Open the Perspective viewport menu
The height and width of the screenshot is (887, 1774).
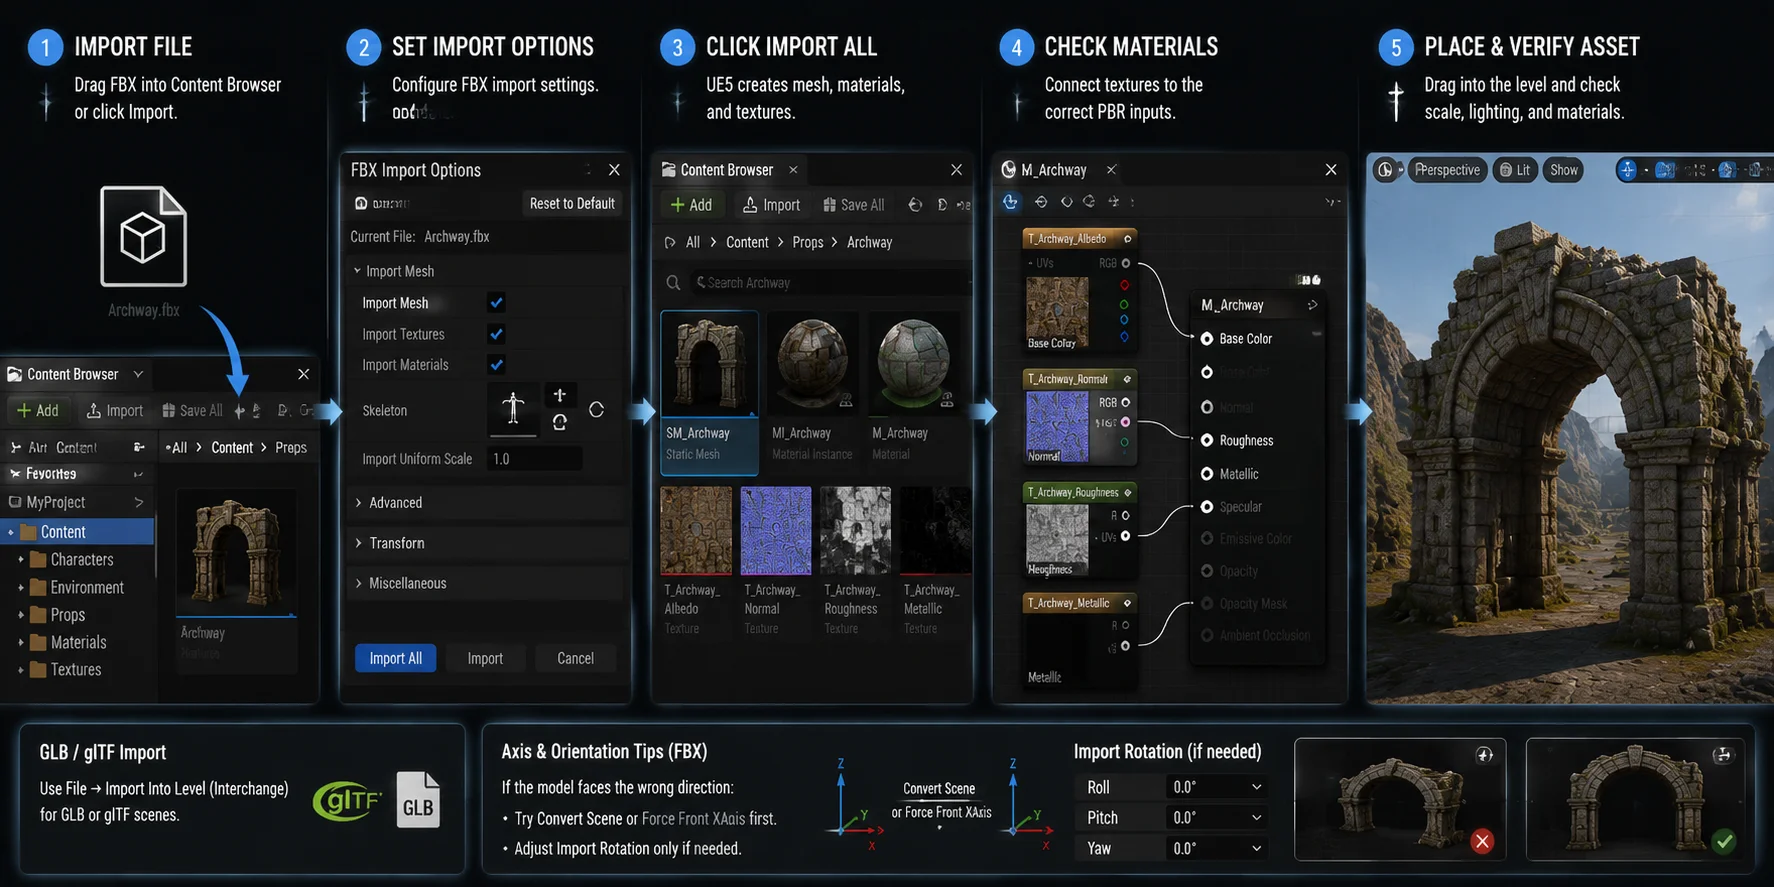1446,170
